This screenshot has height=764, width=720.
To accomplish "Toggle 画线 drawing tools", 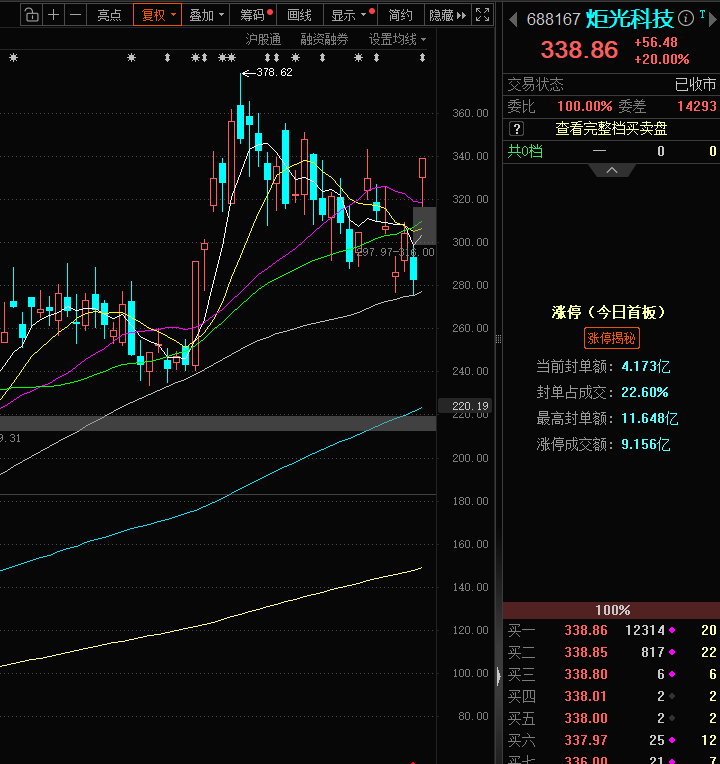I will coord(300,15).
